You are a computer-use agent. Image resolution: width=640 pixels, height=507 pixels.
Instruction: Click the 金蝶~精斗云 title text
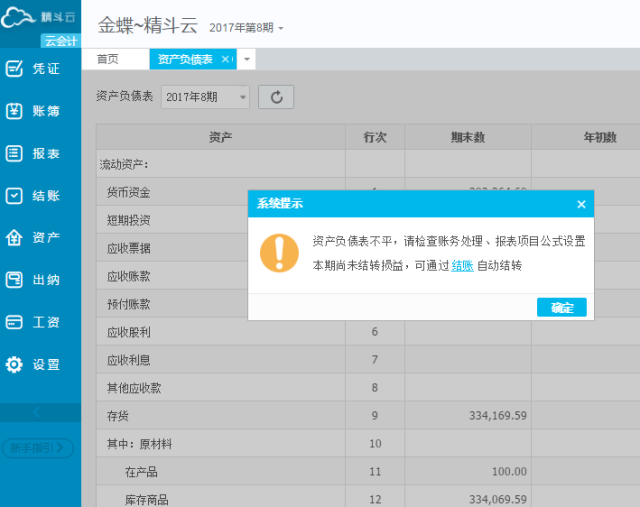(x=148, y=25)
